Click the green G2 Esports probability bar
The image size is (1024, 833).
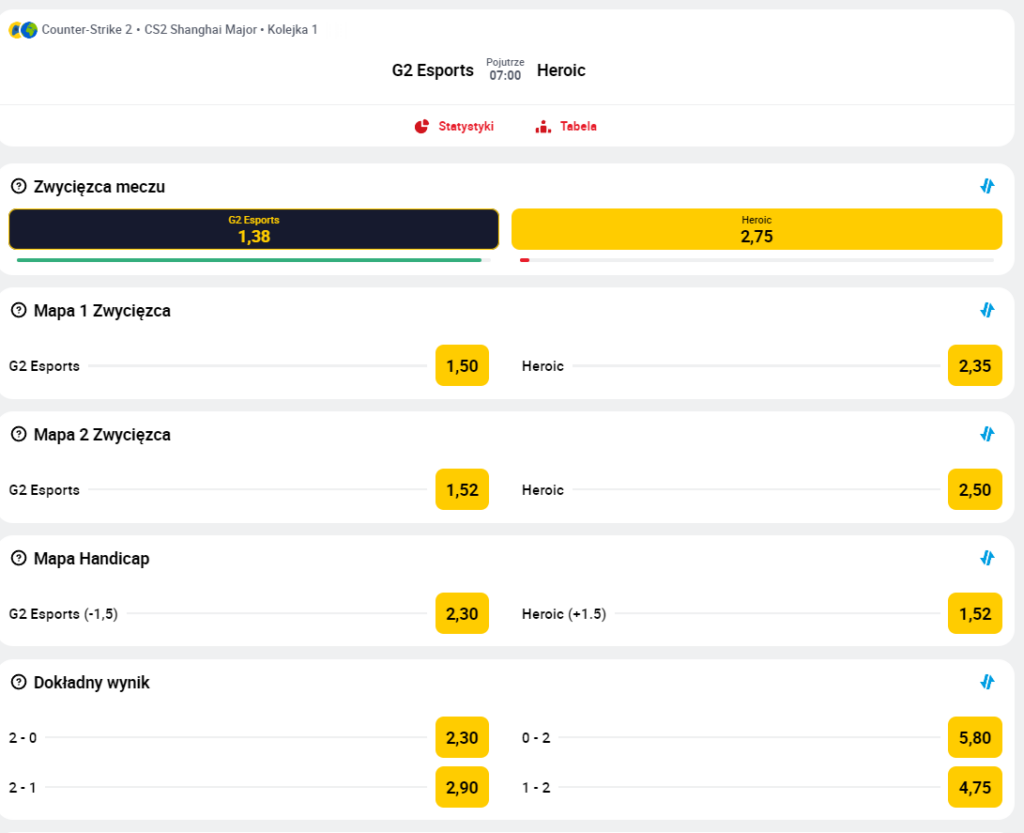coord(249,260)
